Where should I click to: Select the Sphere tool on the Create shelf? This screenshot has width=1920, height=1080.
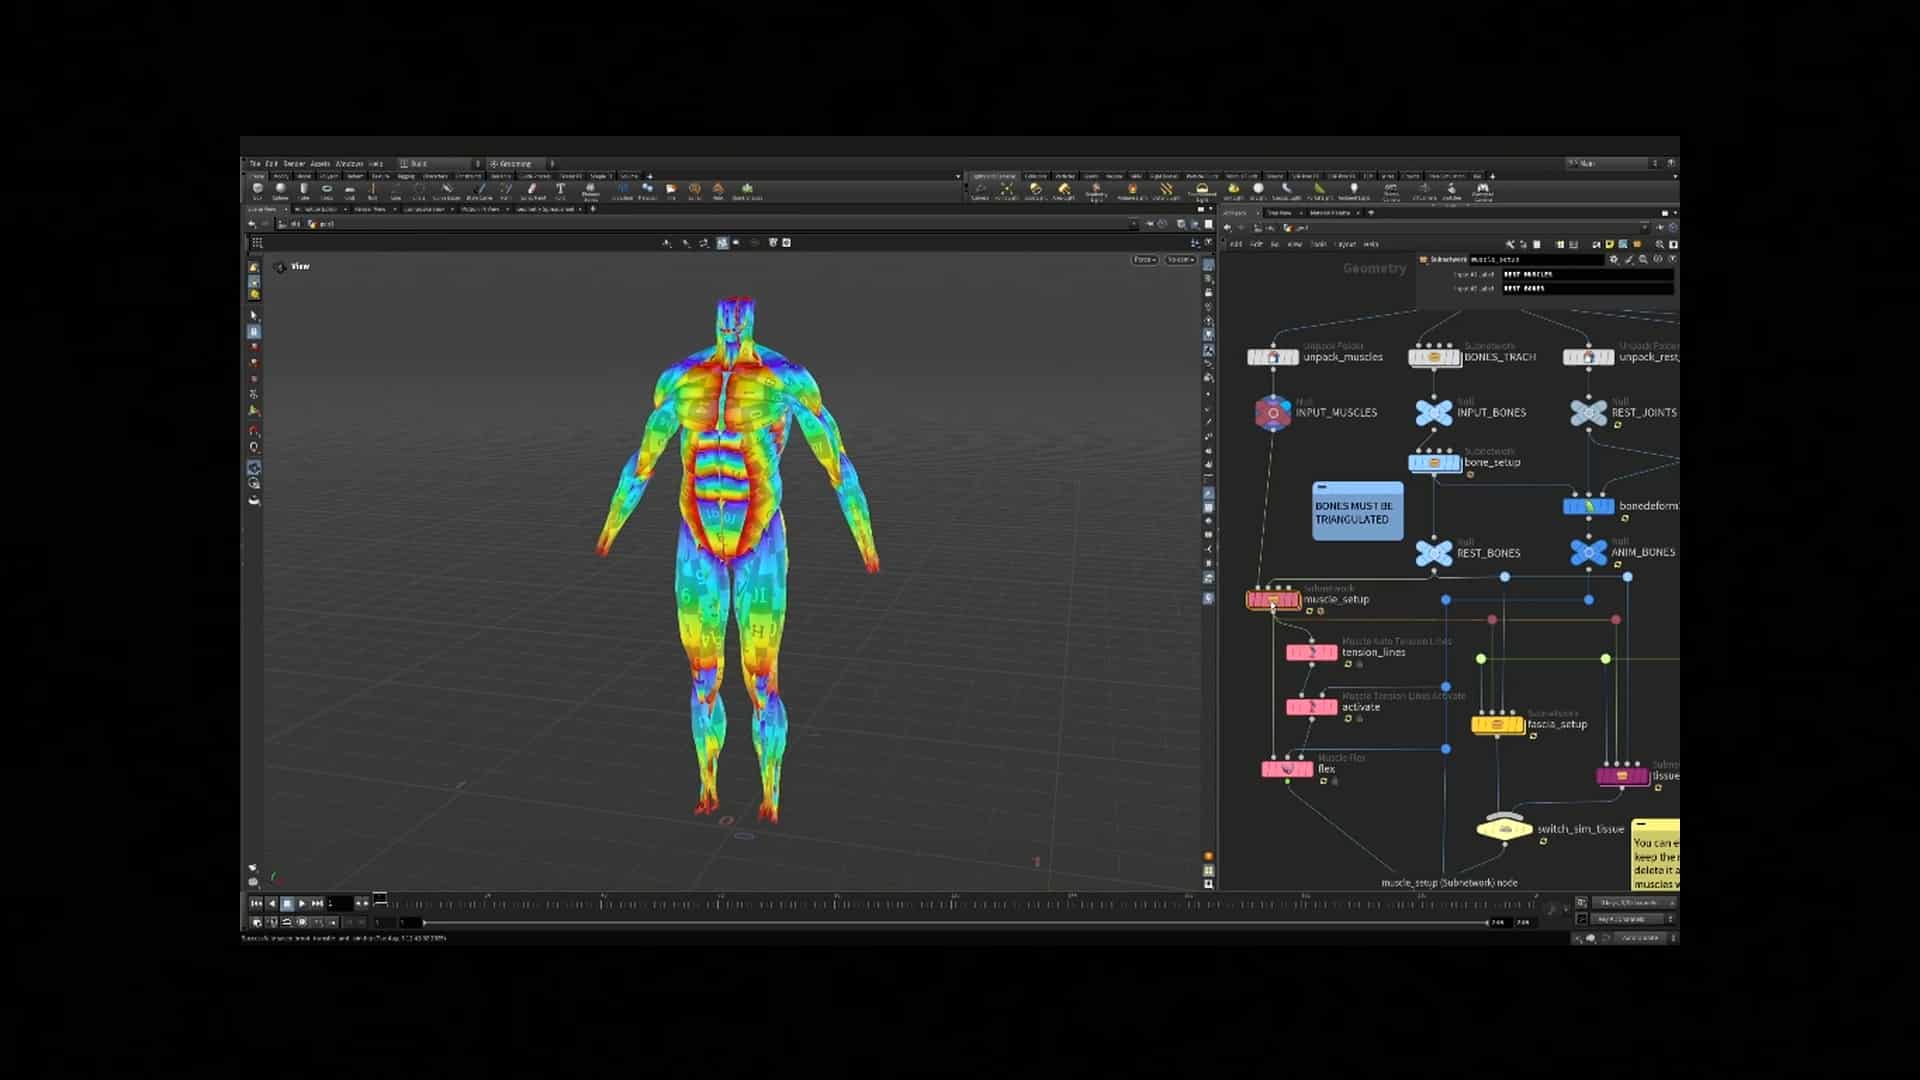(x=281, y=190)
